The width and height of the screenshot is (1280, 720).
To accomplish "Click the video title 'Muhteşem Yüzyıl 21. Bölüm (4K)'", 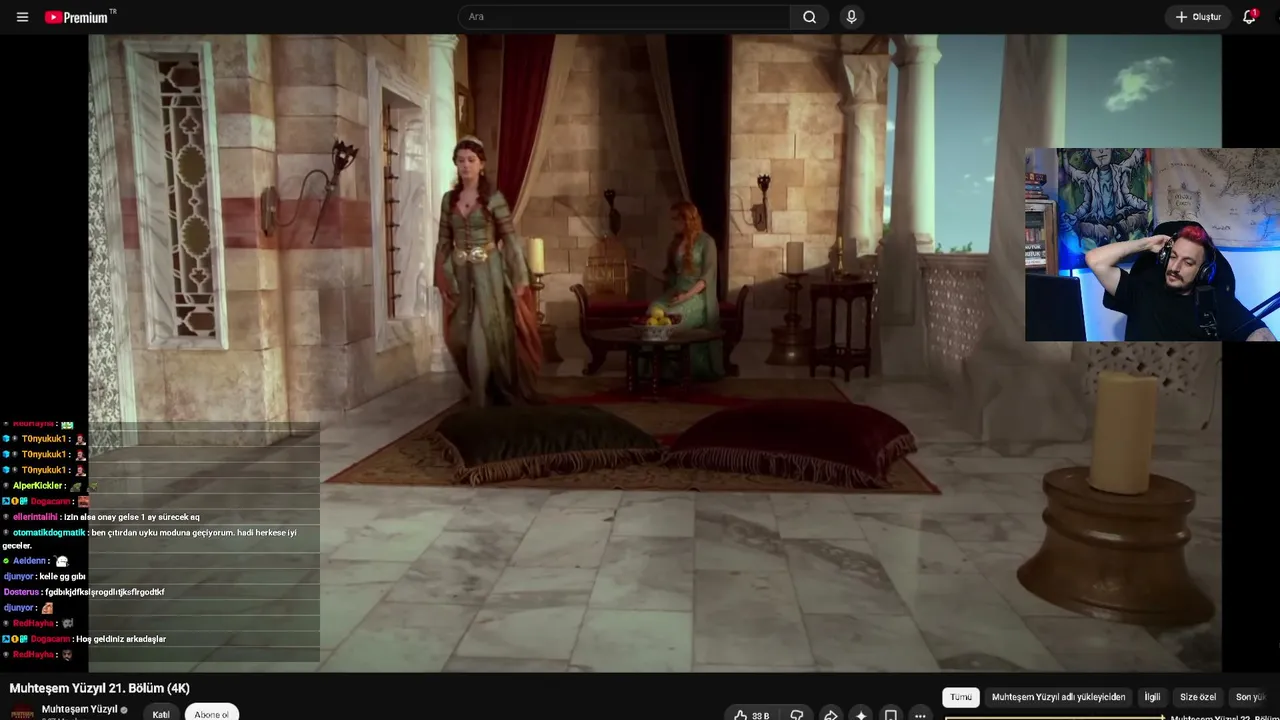I will [x=99, y=688].
